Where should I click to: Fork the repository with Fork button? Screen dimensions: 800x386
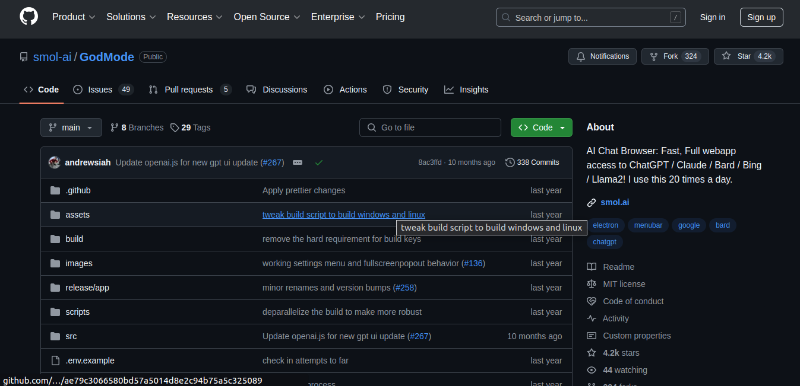tap(674, 57)
